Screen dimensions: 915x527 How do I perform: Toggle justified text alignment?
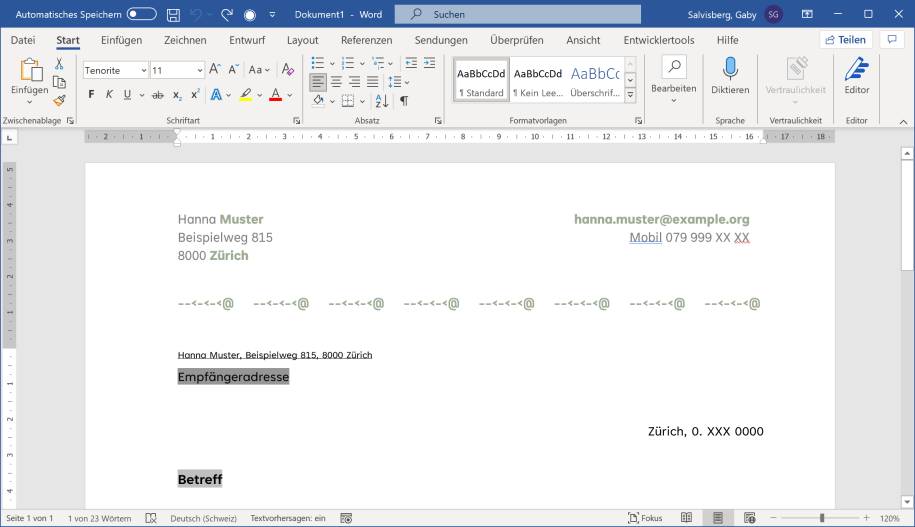point(372,82)
